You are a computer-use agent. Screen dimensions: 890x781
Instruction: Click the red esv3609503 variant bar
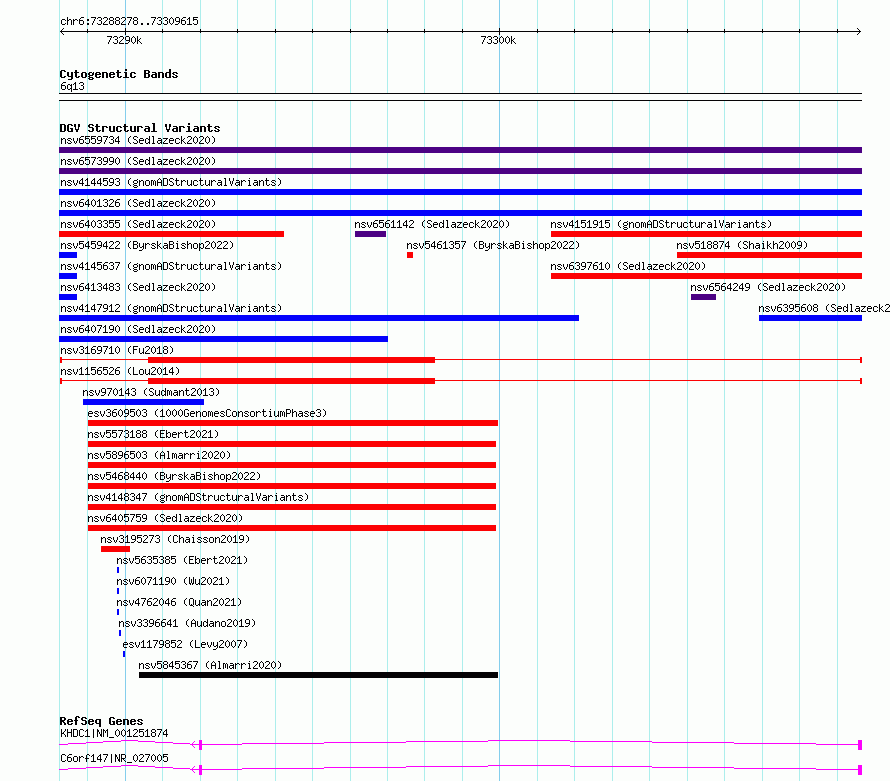tap(293, 423)
